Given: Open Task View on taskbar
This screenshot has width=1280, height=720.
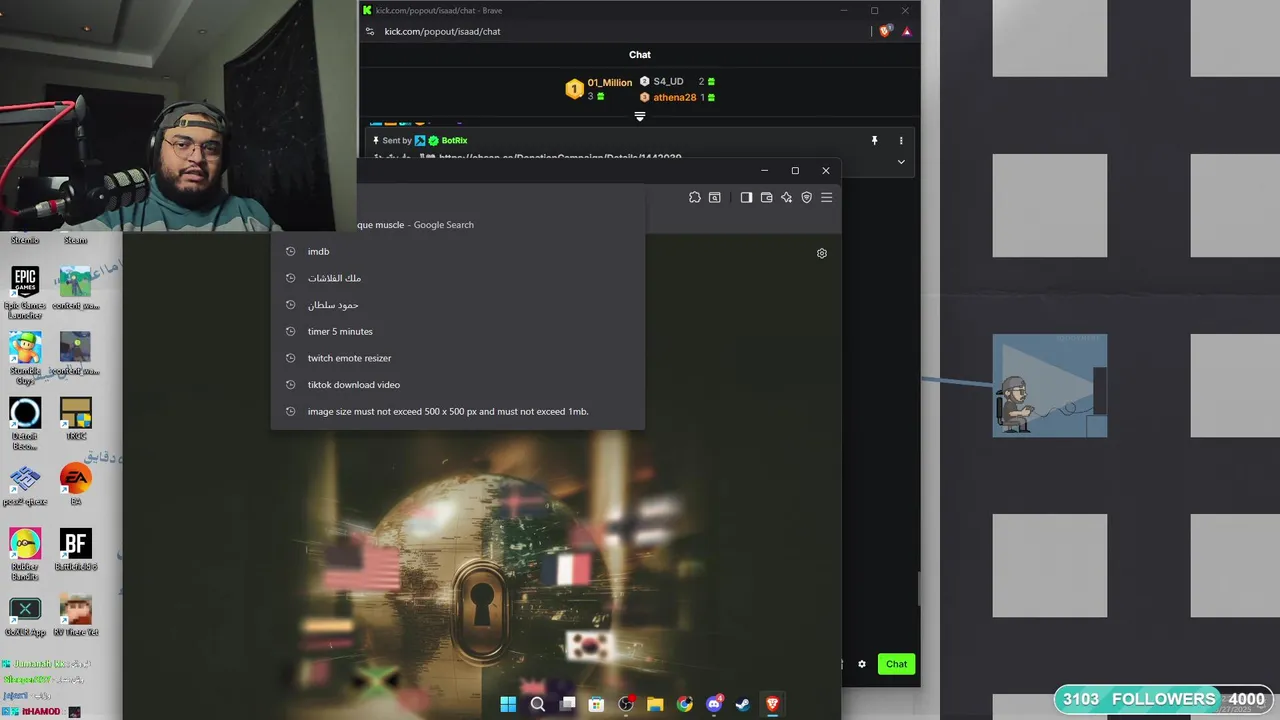Looking at the screenshot, I should 567,704.
